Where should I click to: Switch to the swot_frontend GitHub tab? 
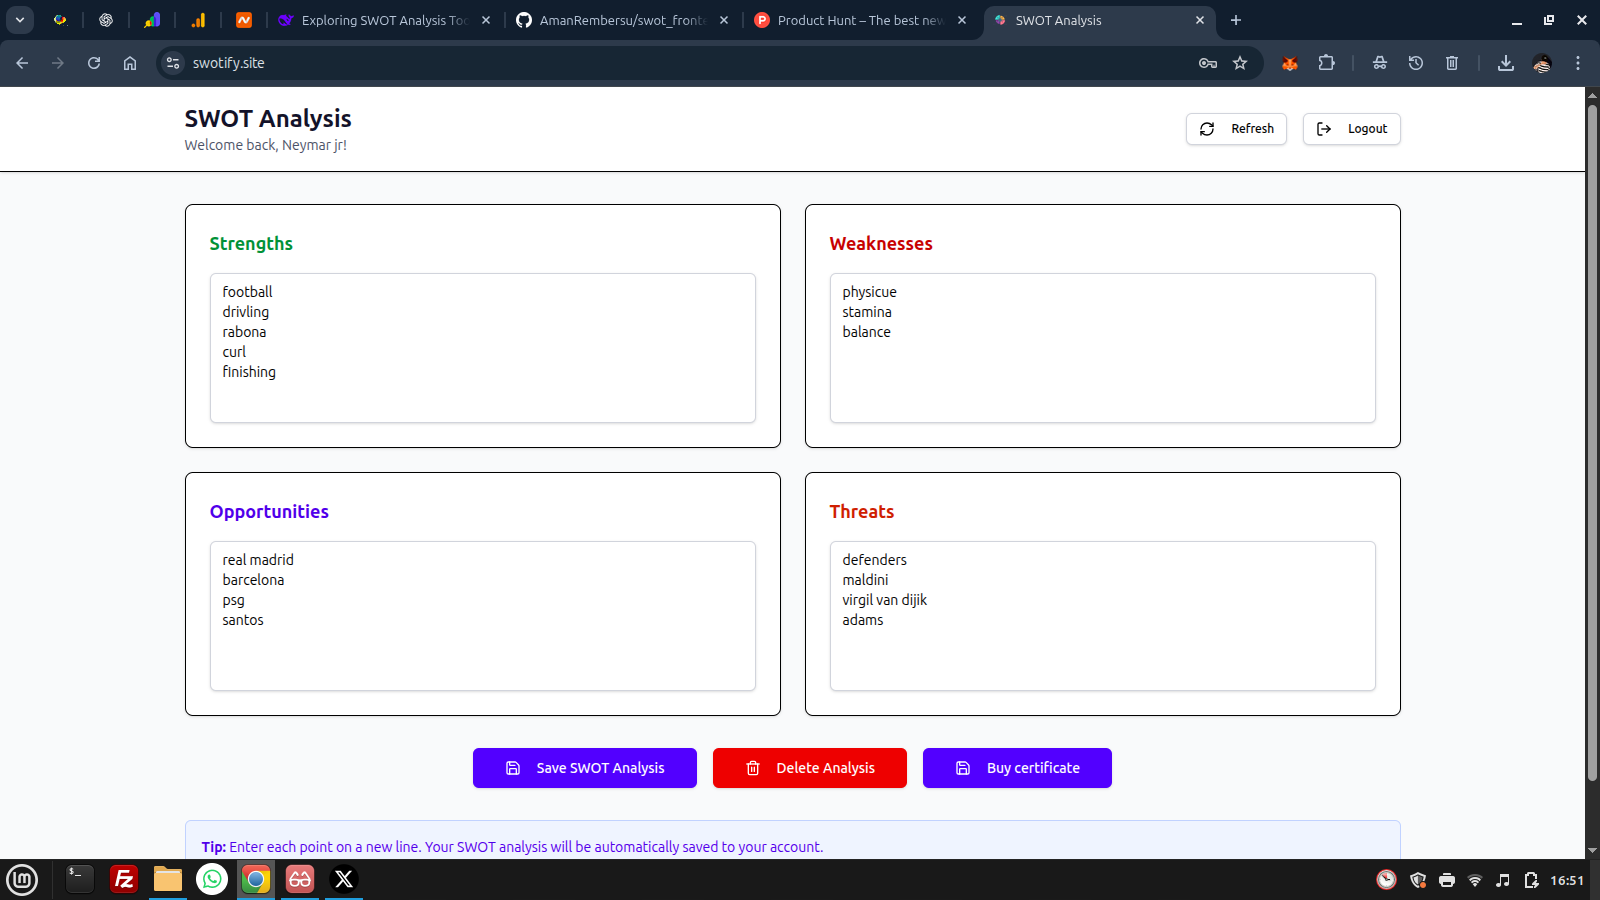pyautogui.click(x=620, y=20)
